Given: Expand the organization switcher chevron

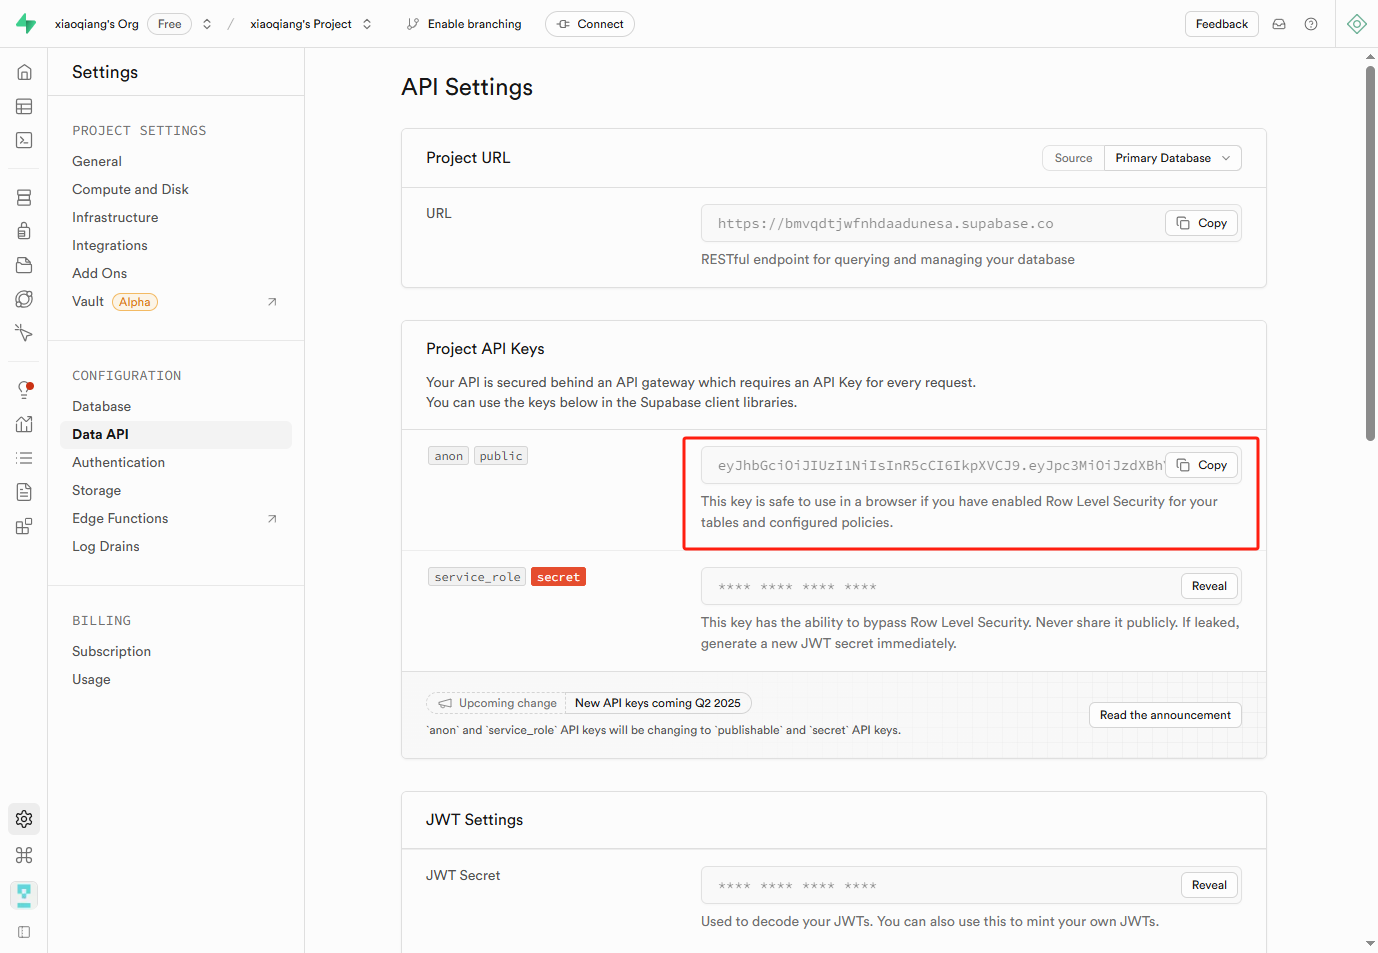Looking at the screenshot, I should (207, 24).
